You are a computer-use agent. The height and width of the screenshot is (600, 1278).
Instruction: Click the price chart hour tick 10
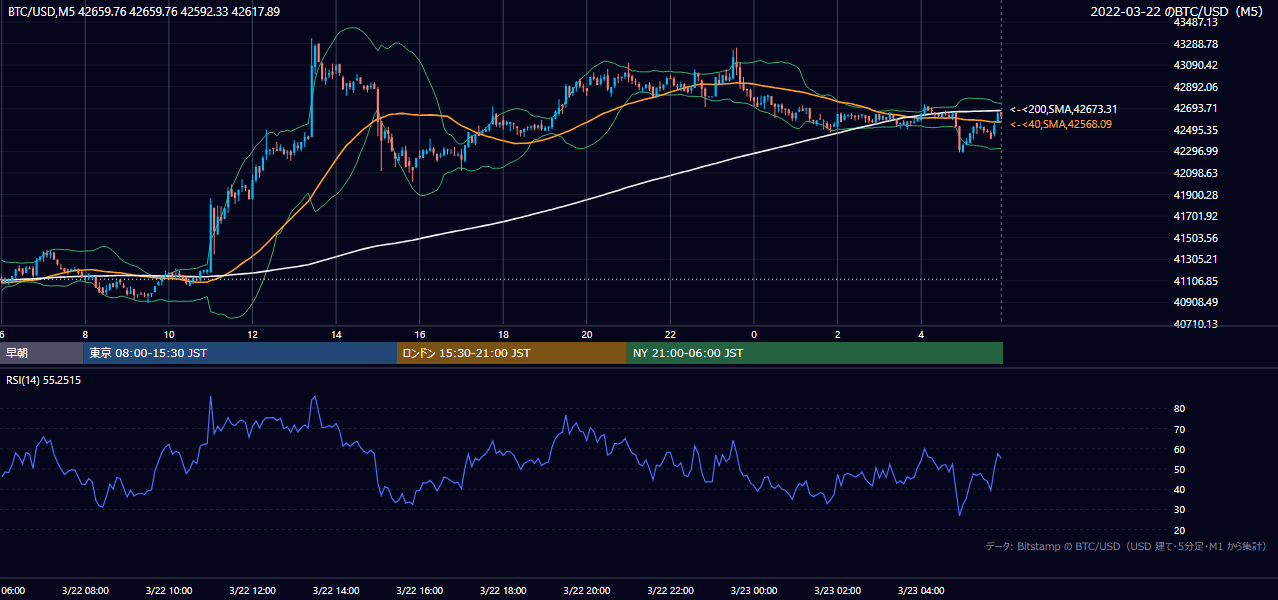click(169, 335)
